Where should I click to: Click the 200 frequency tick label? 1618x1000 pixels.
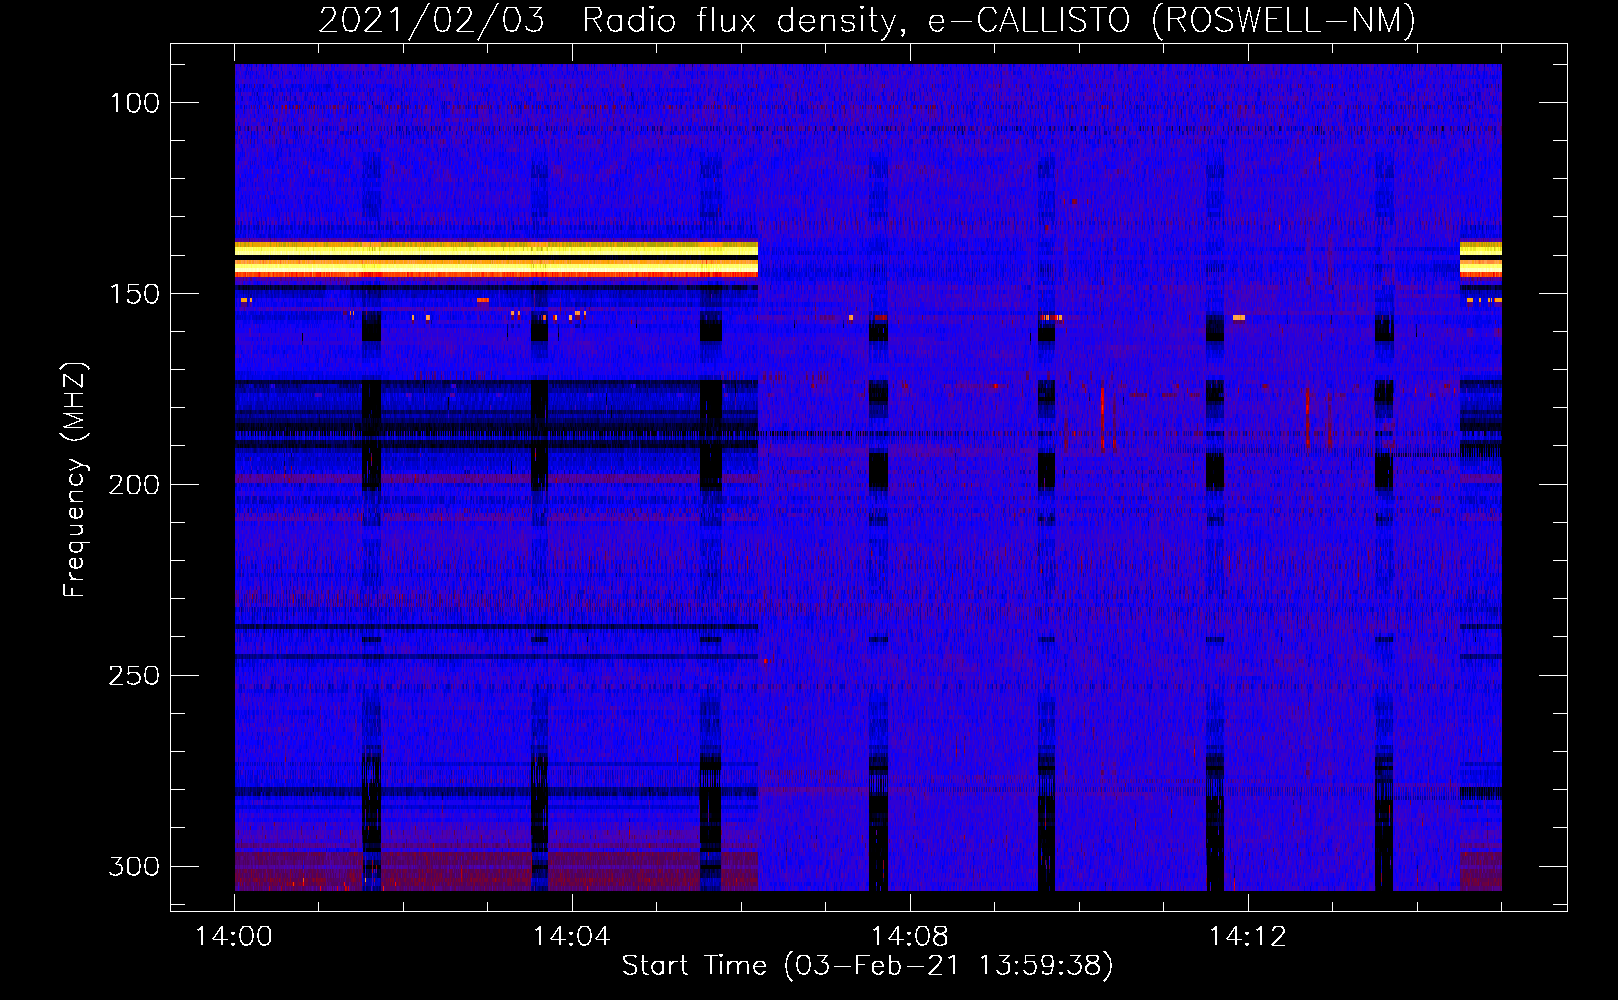[134, 485]
